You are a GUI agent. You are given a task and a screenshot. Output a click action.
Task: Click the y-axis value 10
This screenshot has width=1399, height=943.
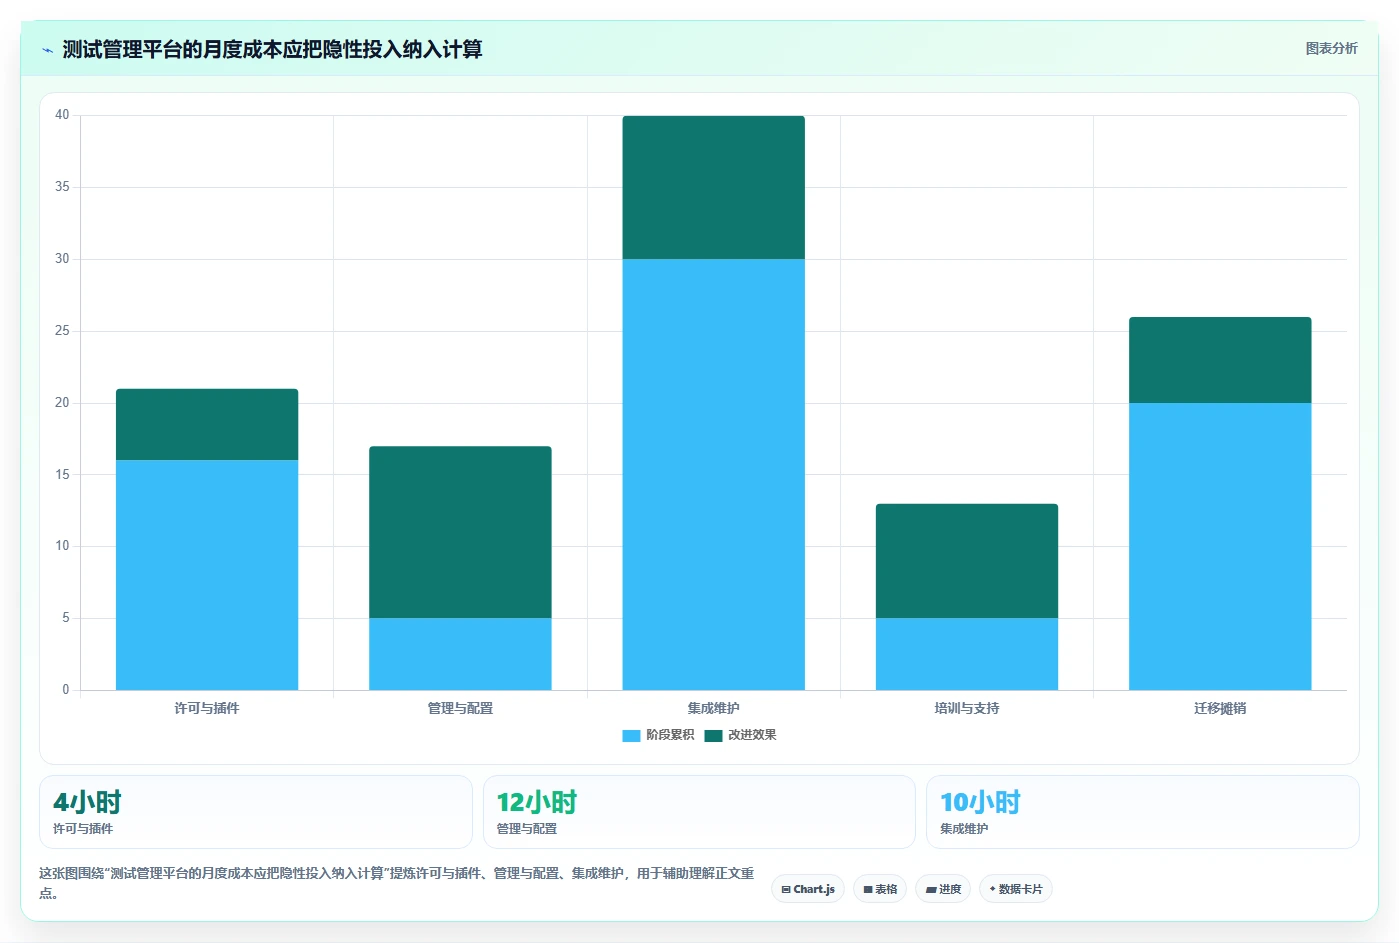(x=62, y=546)
